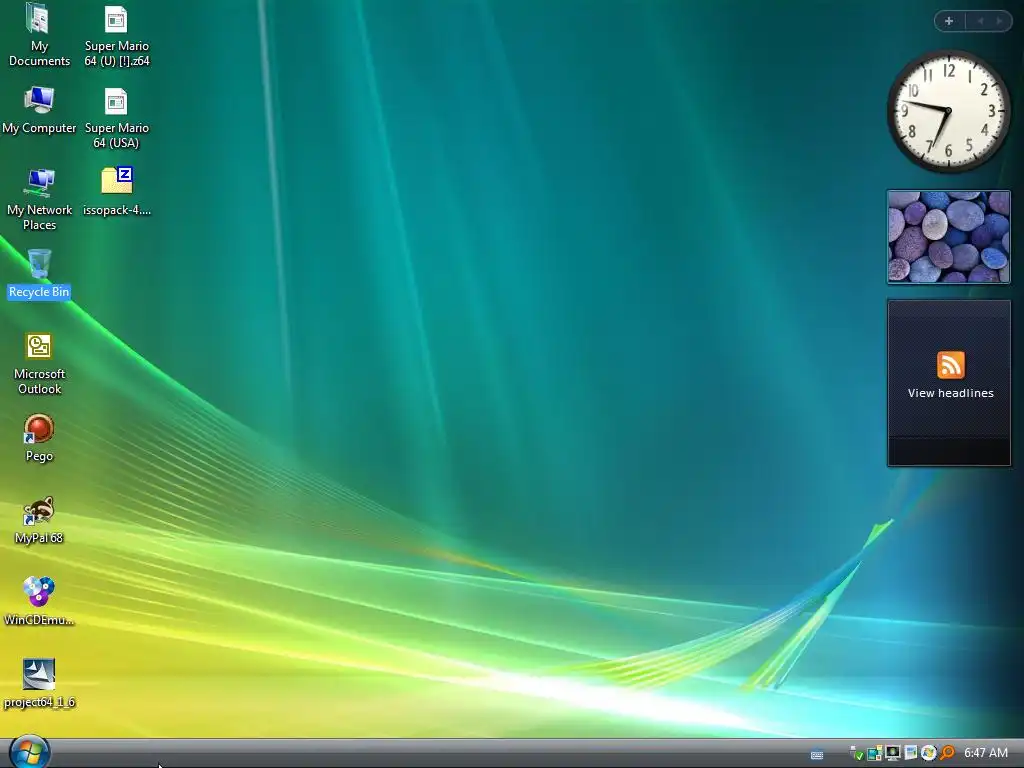
Task: Click the pebbles slideshow gadget picture
Action: click(948, 237)
